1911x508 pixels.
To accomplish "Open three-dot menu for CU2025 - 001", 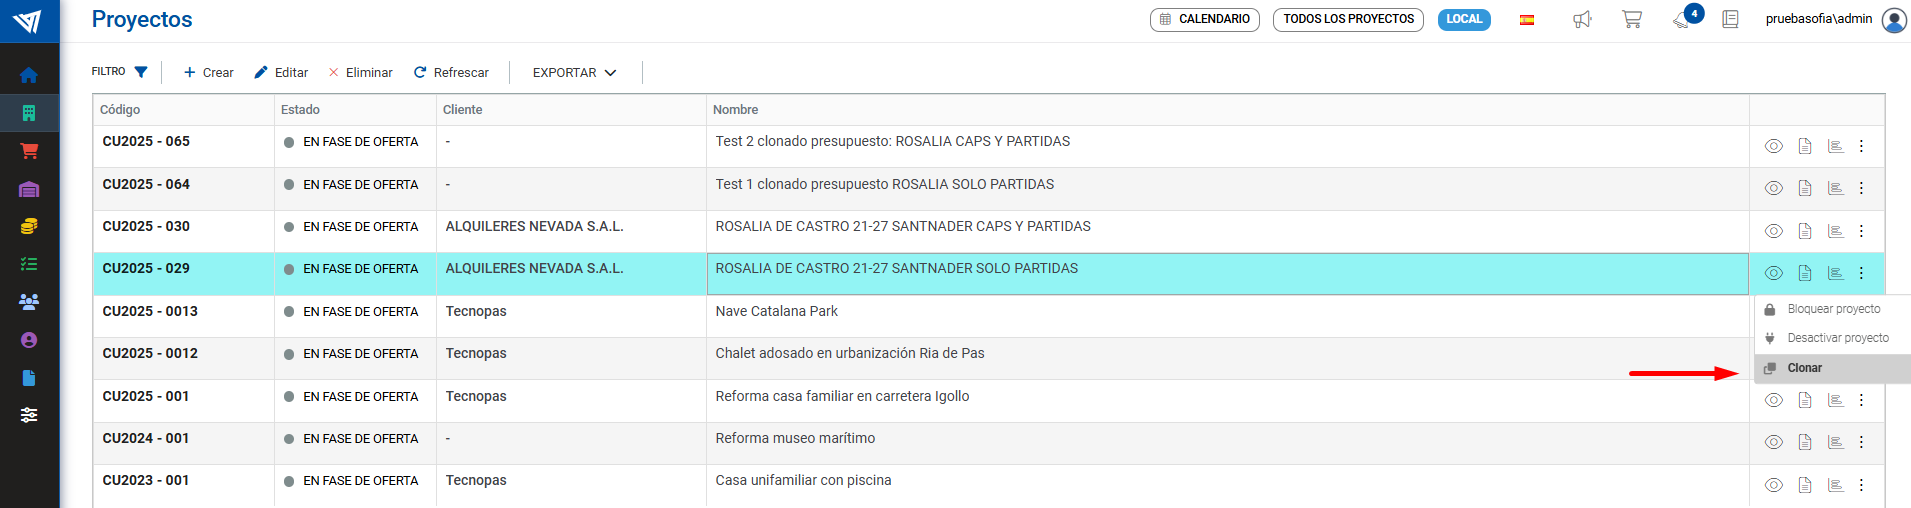I will (1861, 400).
